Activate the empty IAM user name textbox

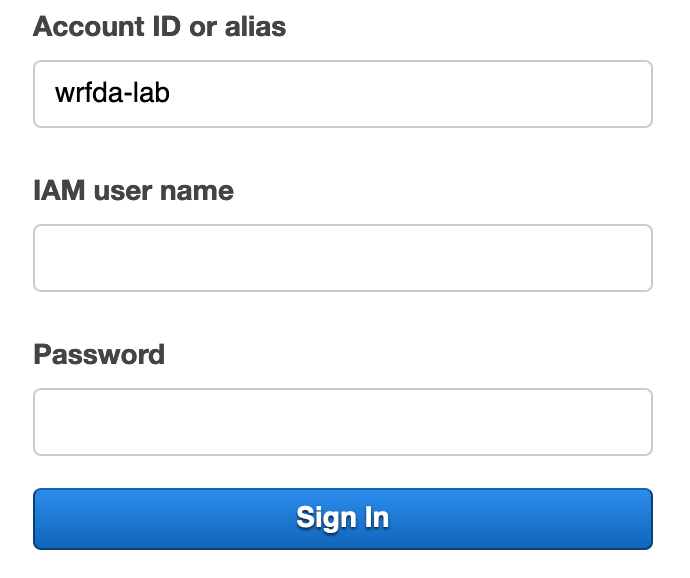tap(343, 258)
